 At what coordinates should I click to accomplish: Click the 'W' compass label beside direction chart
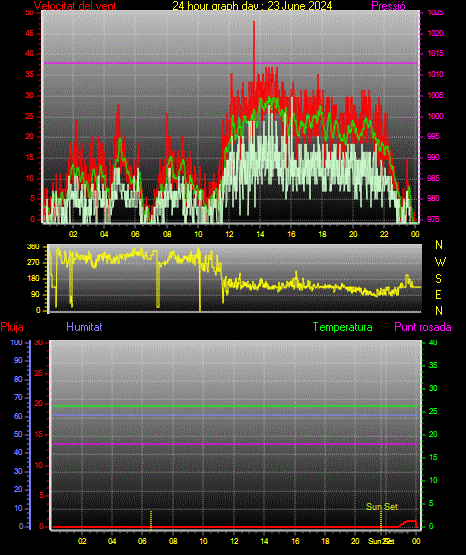(440, 262)
